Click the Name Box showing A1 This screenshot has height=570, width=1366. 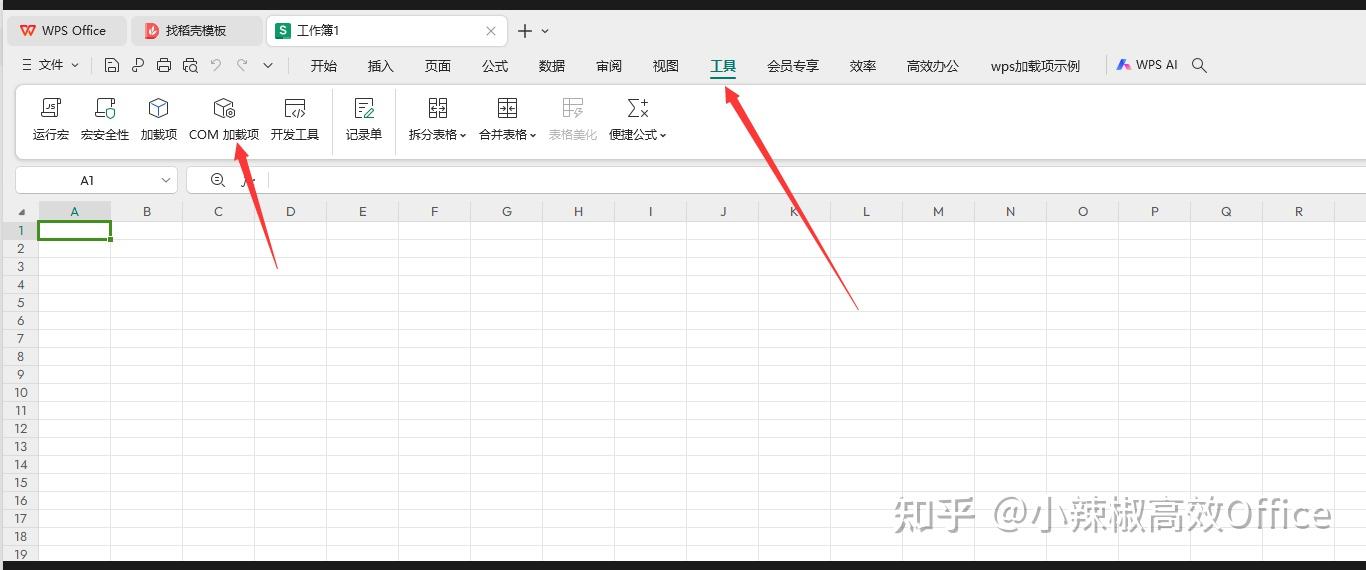pos(87,180)
